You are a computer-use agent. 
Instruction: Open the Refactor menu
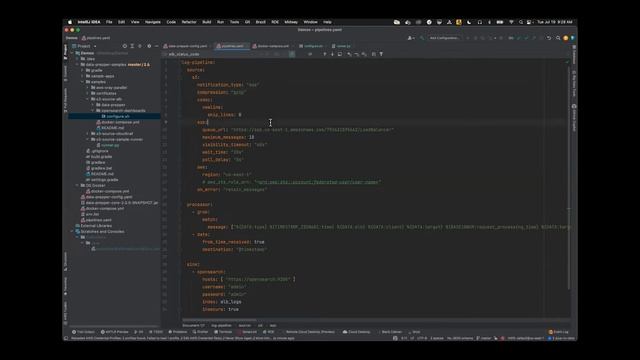[189, 22]
